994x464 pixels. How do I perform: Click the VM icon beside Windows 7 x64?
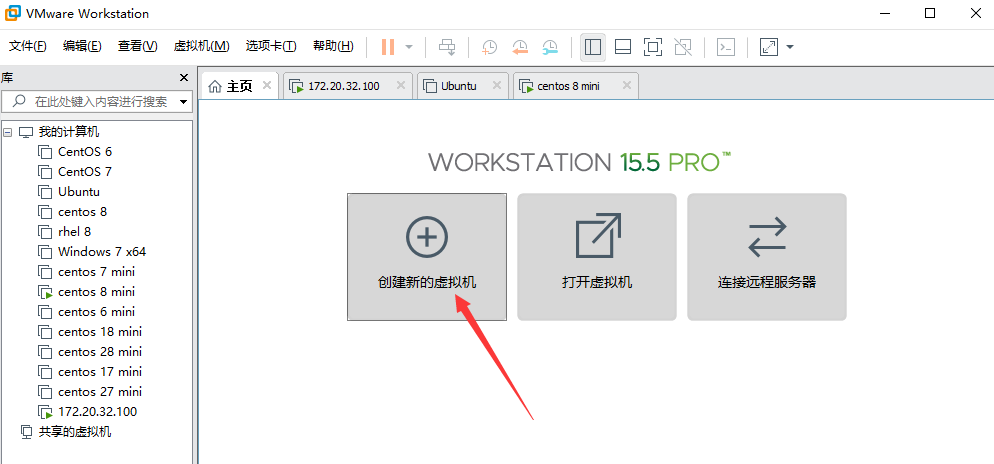pyautogui.click(x=45, y=252)
